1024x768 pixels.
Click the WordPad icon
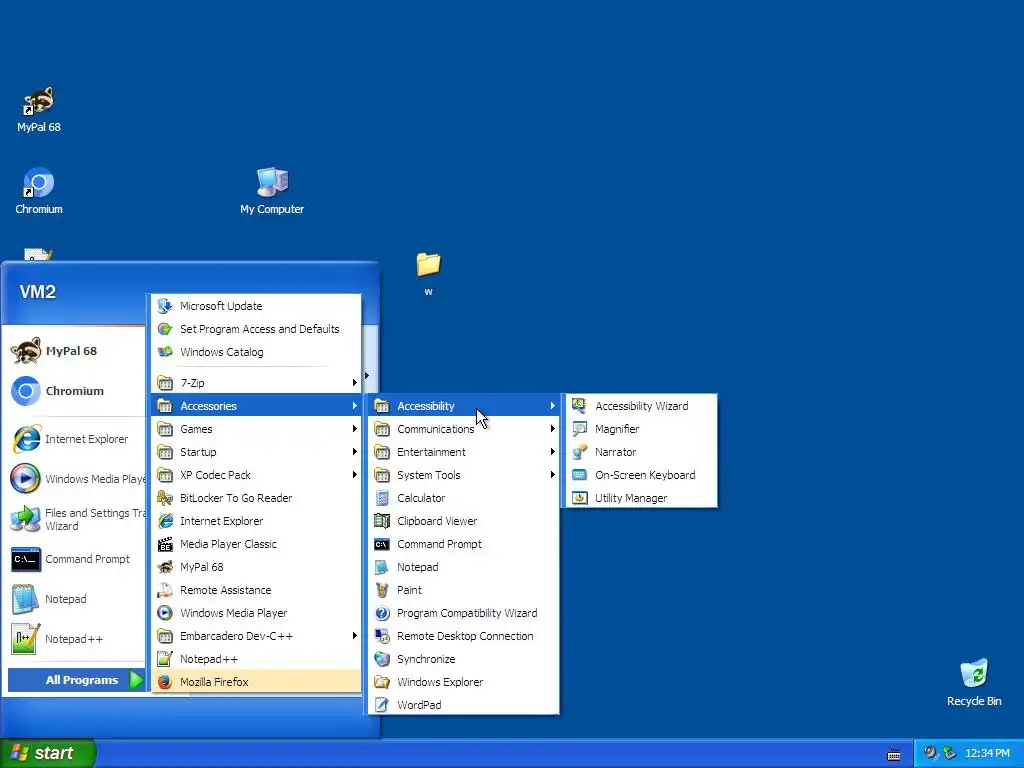(382, 705)
